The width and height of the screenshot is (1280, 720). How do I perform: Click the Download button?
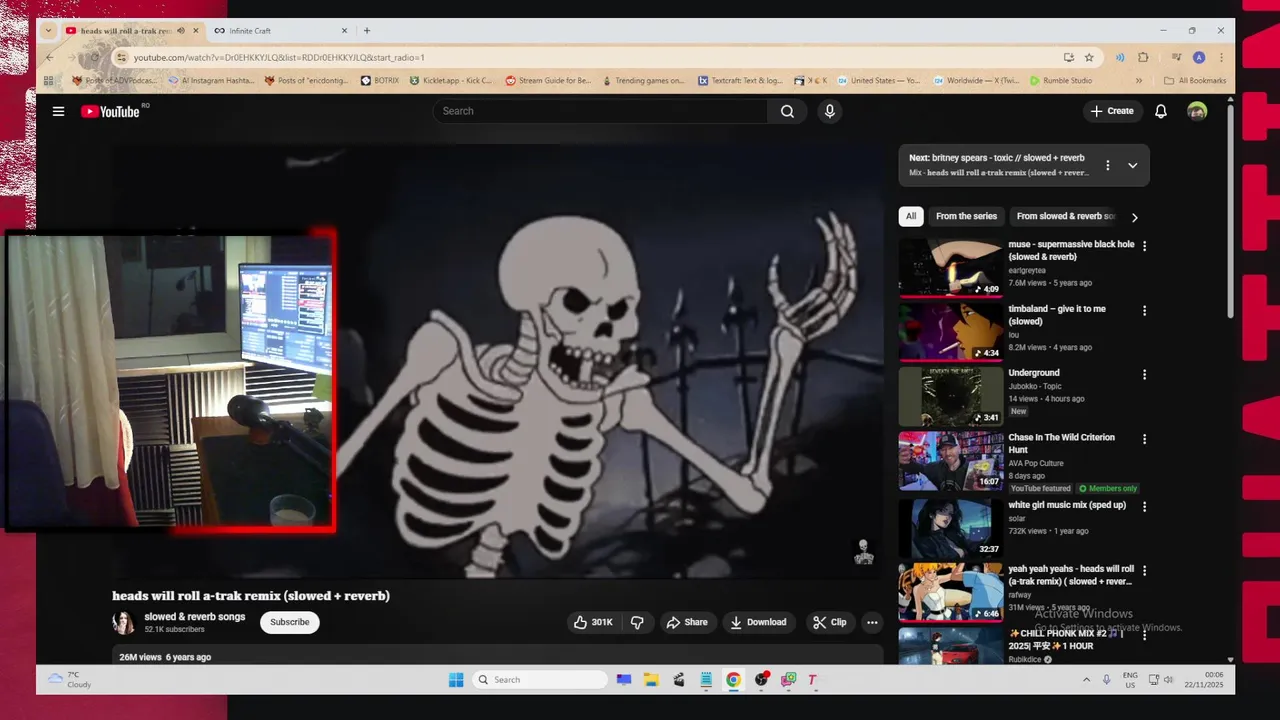(759, 622)
